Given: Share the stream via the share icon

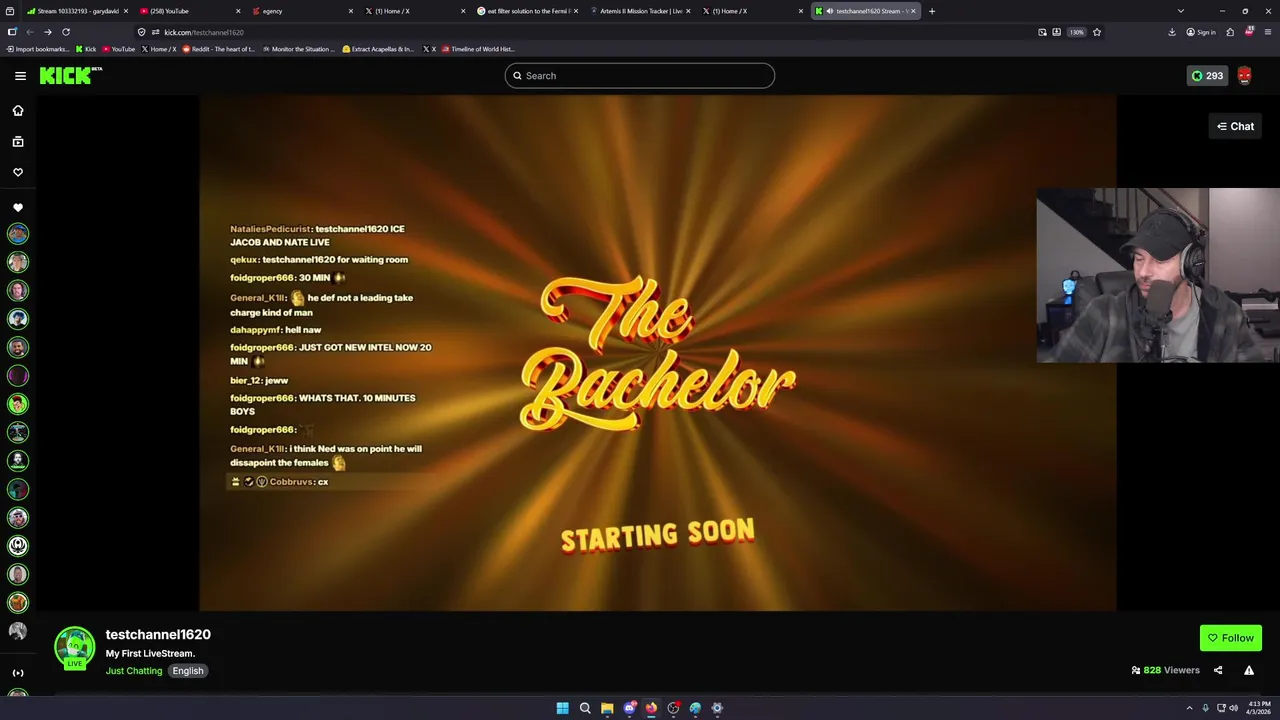Looking at the screenshot, I should point(1218,670).
